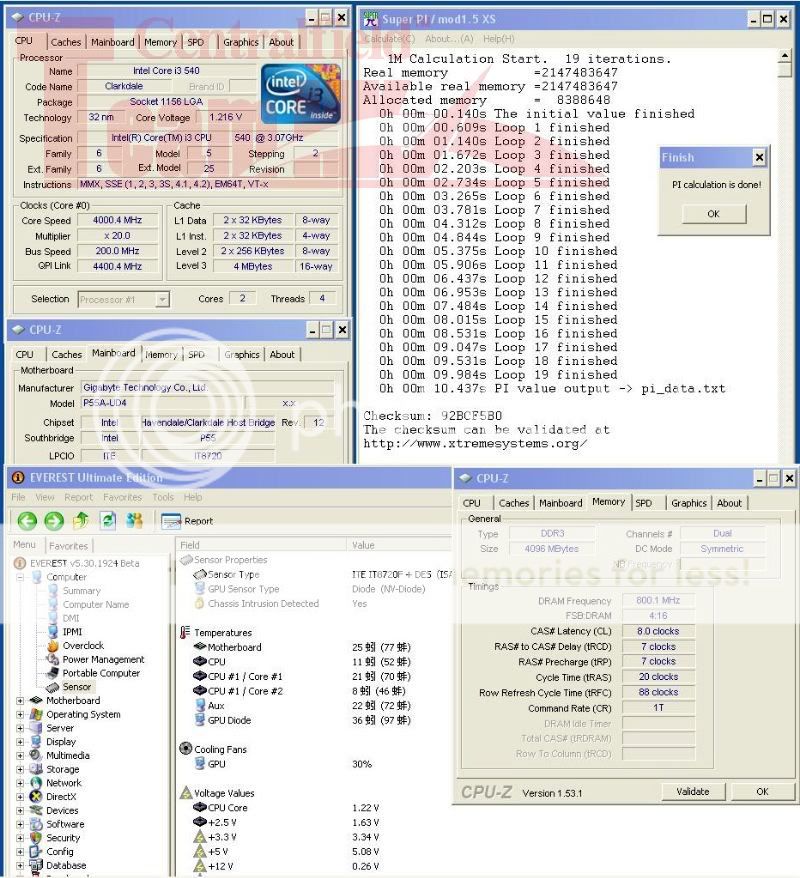Open Mainboard tab in top CPU-Z window
This screenshot has width=800, height=878.
(x=113, y=42)
